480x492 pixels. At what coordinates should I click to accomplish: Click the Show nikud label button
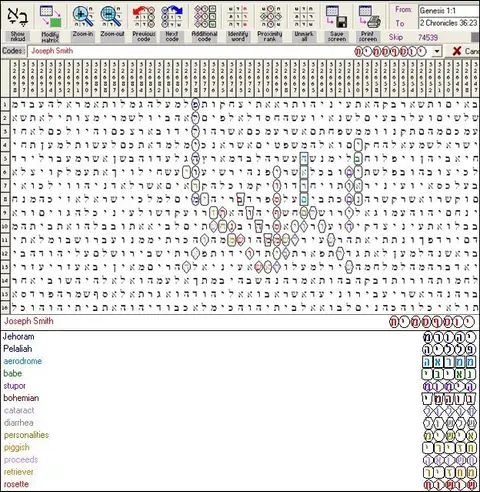click(18, 37)
